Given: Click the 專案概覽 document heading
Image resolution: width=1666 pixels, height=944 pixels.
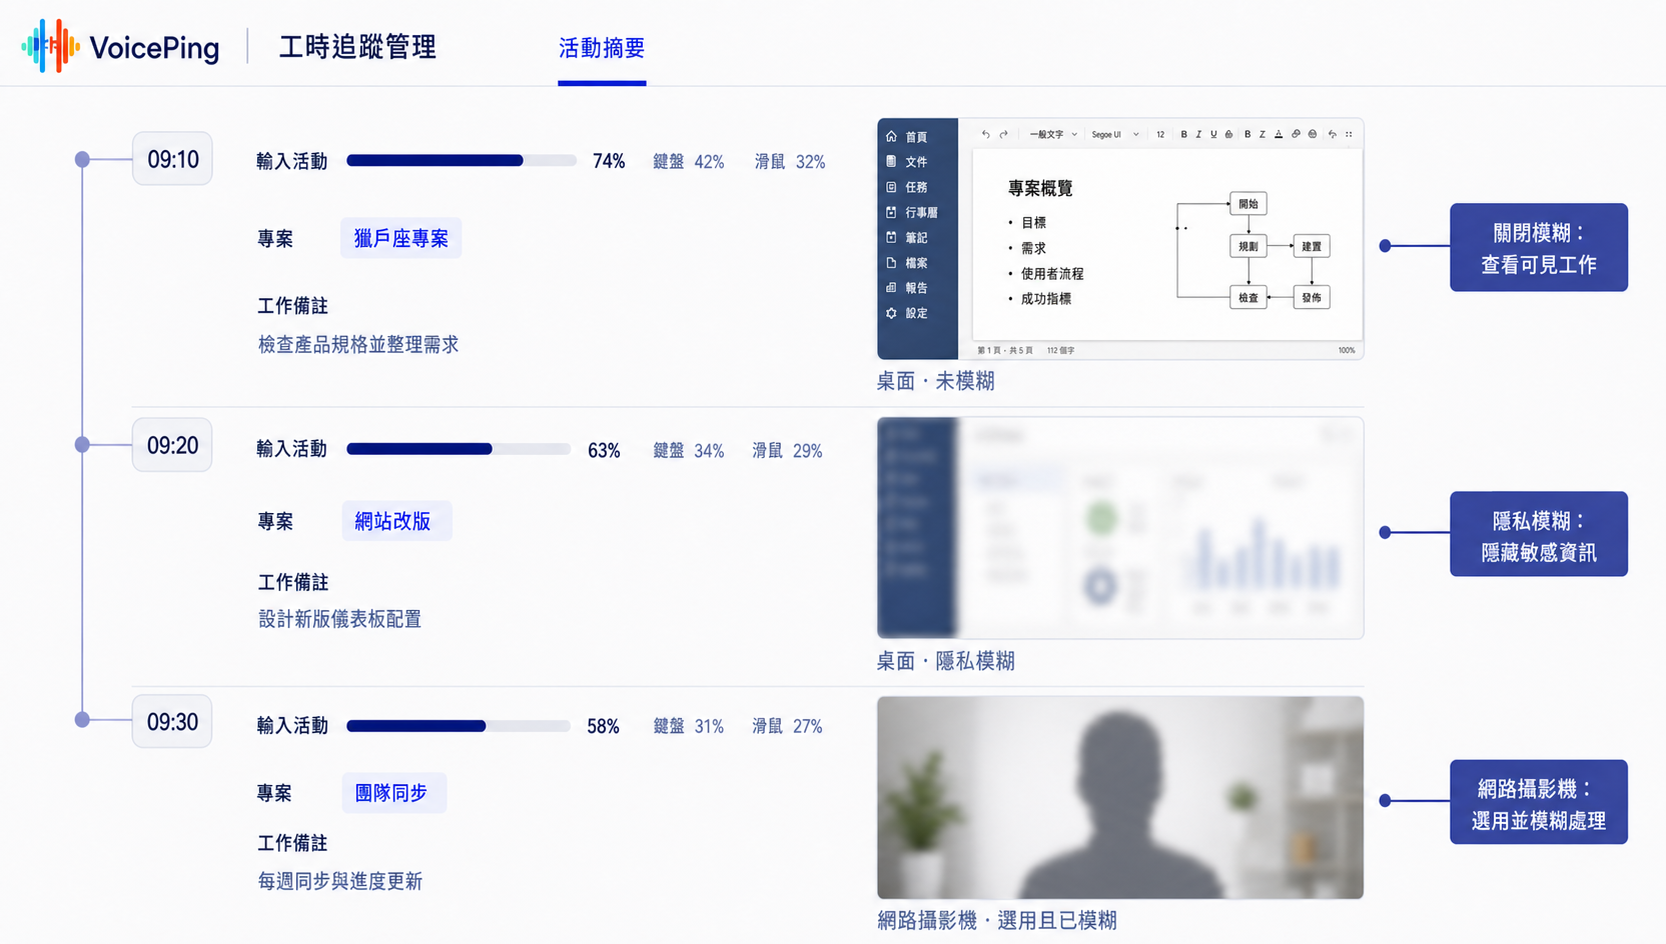Looking at the screenshot, I should point(1040,188).
